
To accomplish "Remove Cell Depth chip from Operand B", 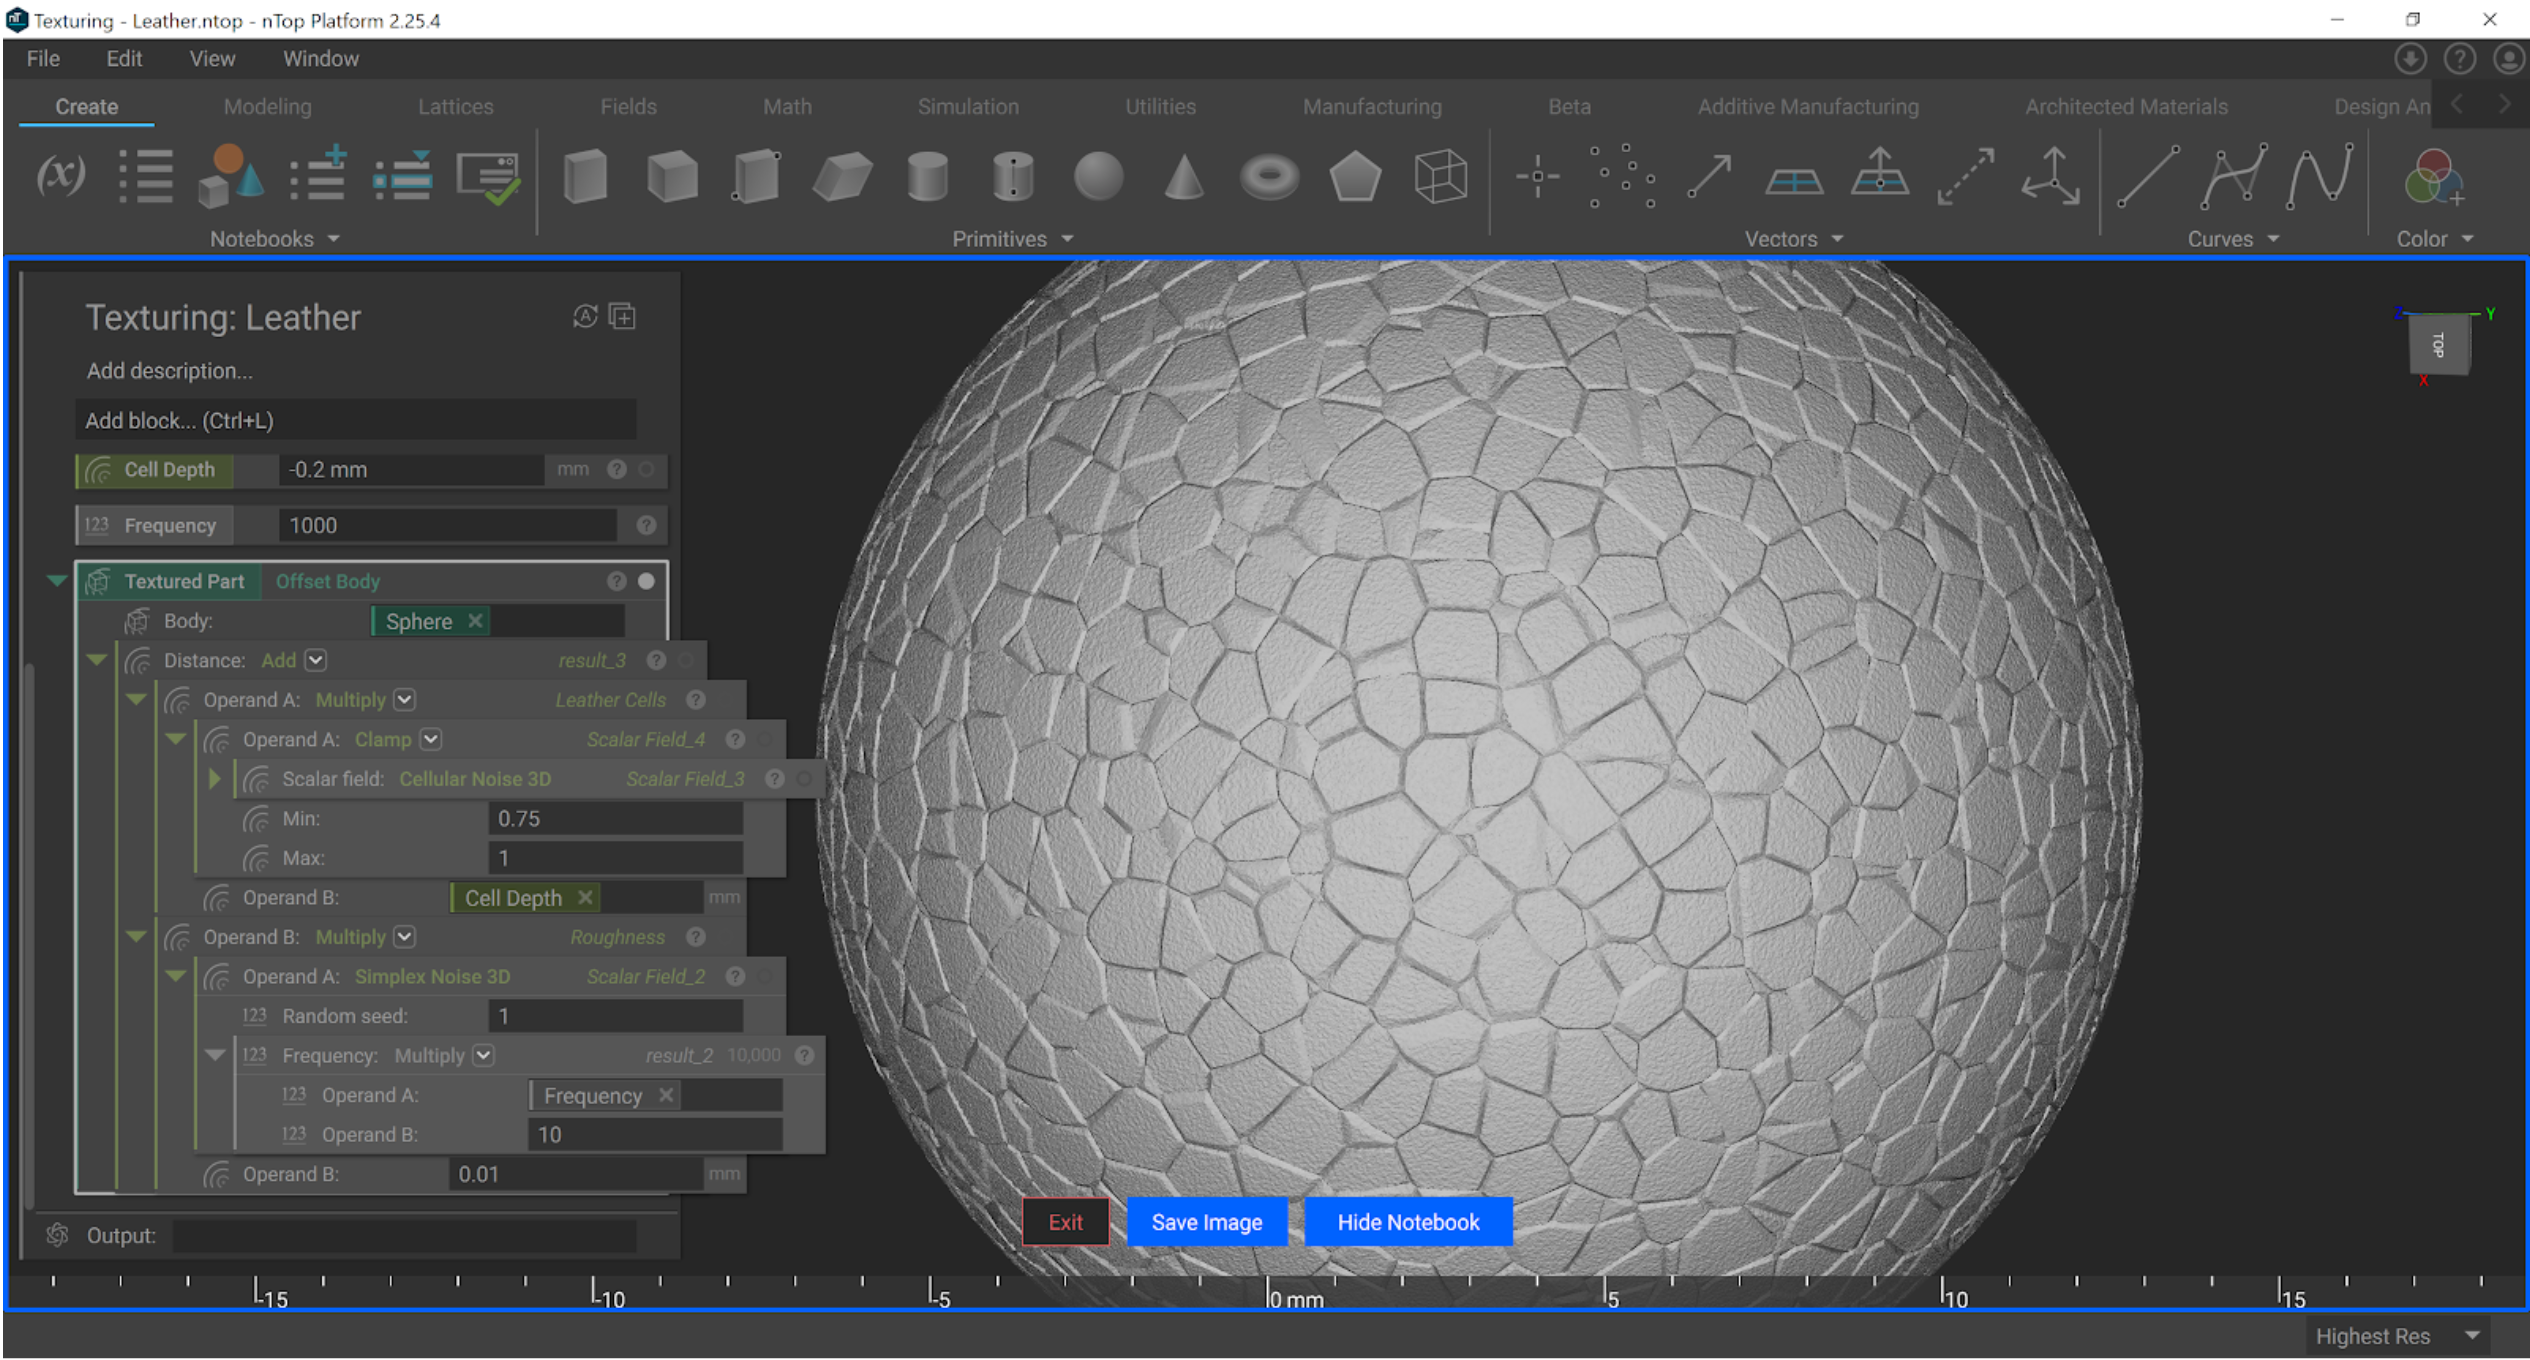I will 585,898.
